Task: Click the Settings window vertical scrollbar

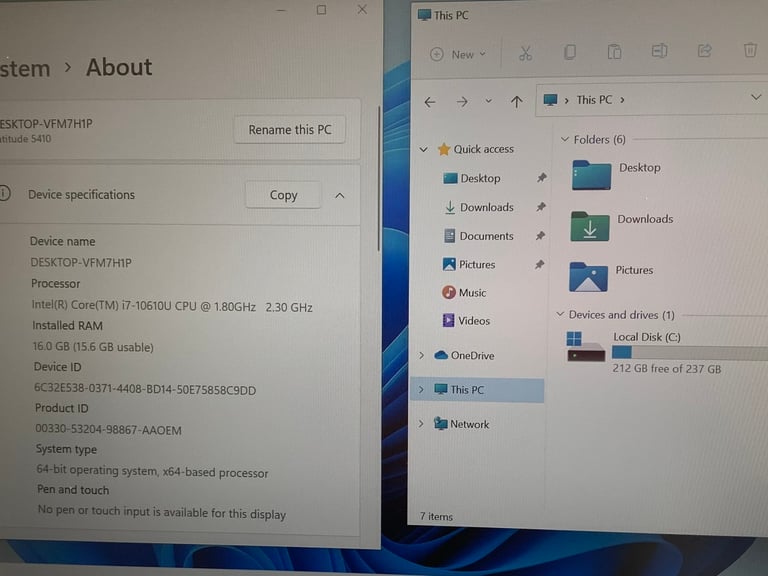Action: [379, 179]
